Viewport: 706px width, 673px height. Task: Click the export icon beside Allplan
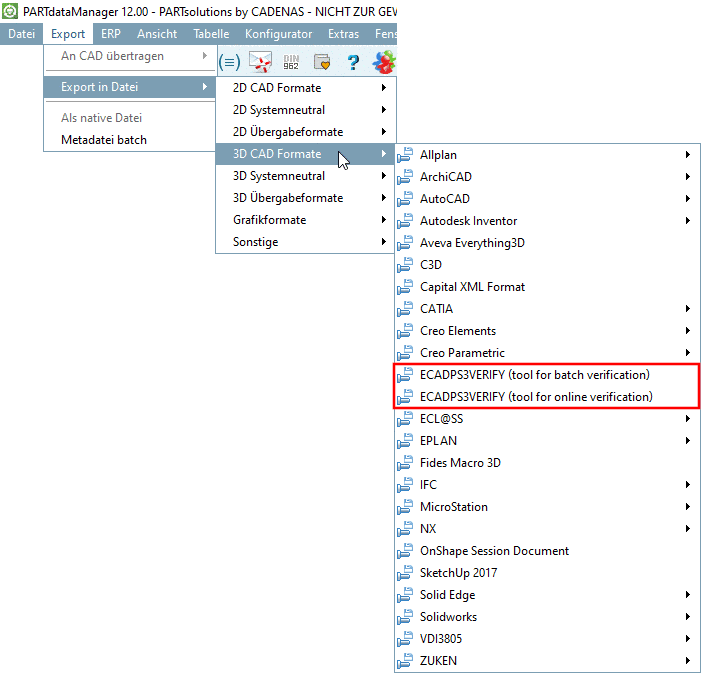click(405, 155)
